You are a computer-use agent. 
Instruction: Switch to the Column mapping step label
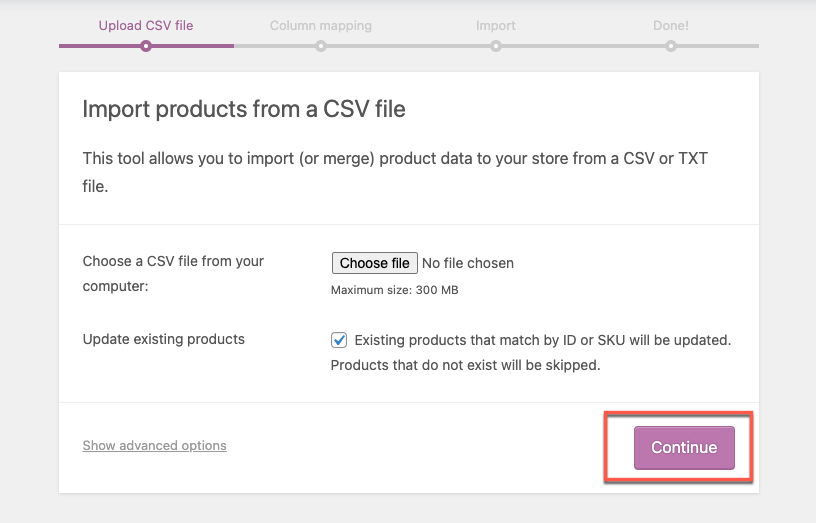[320, 25]
